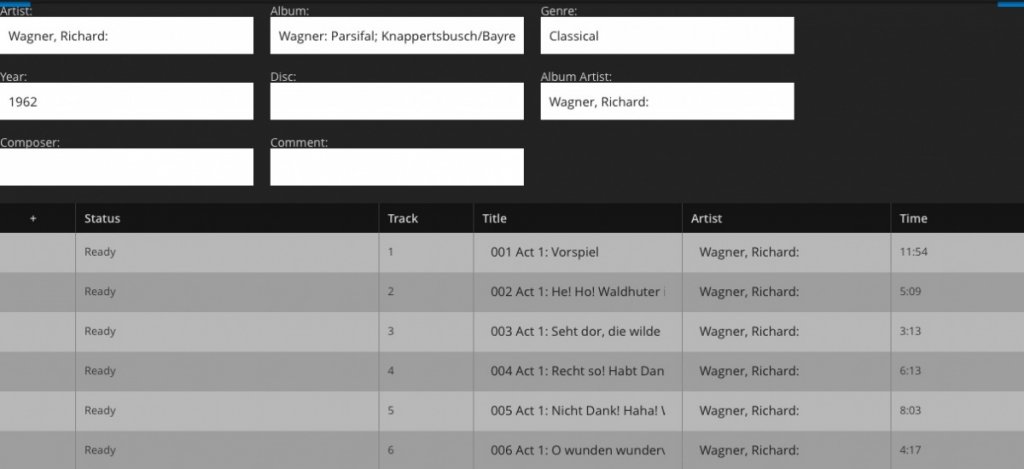
Task: Select artist cell in Vorspiel row
Action: (786, 252)
